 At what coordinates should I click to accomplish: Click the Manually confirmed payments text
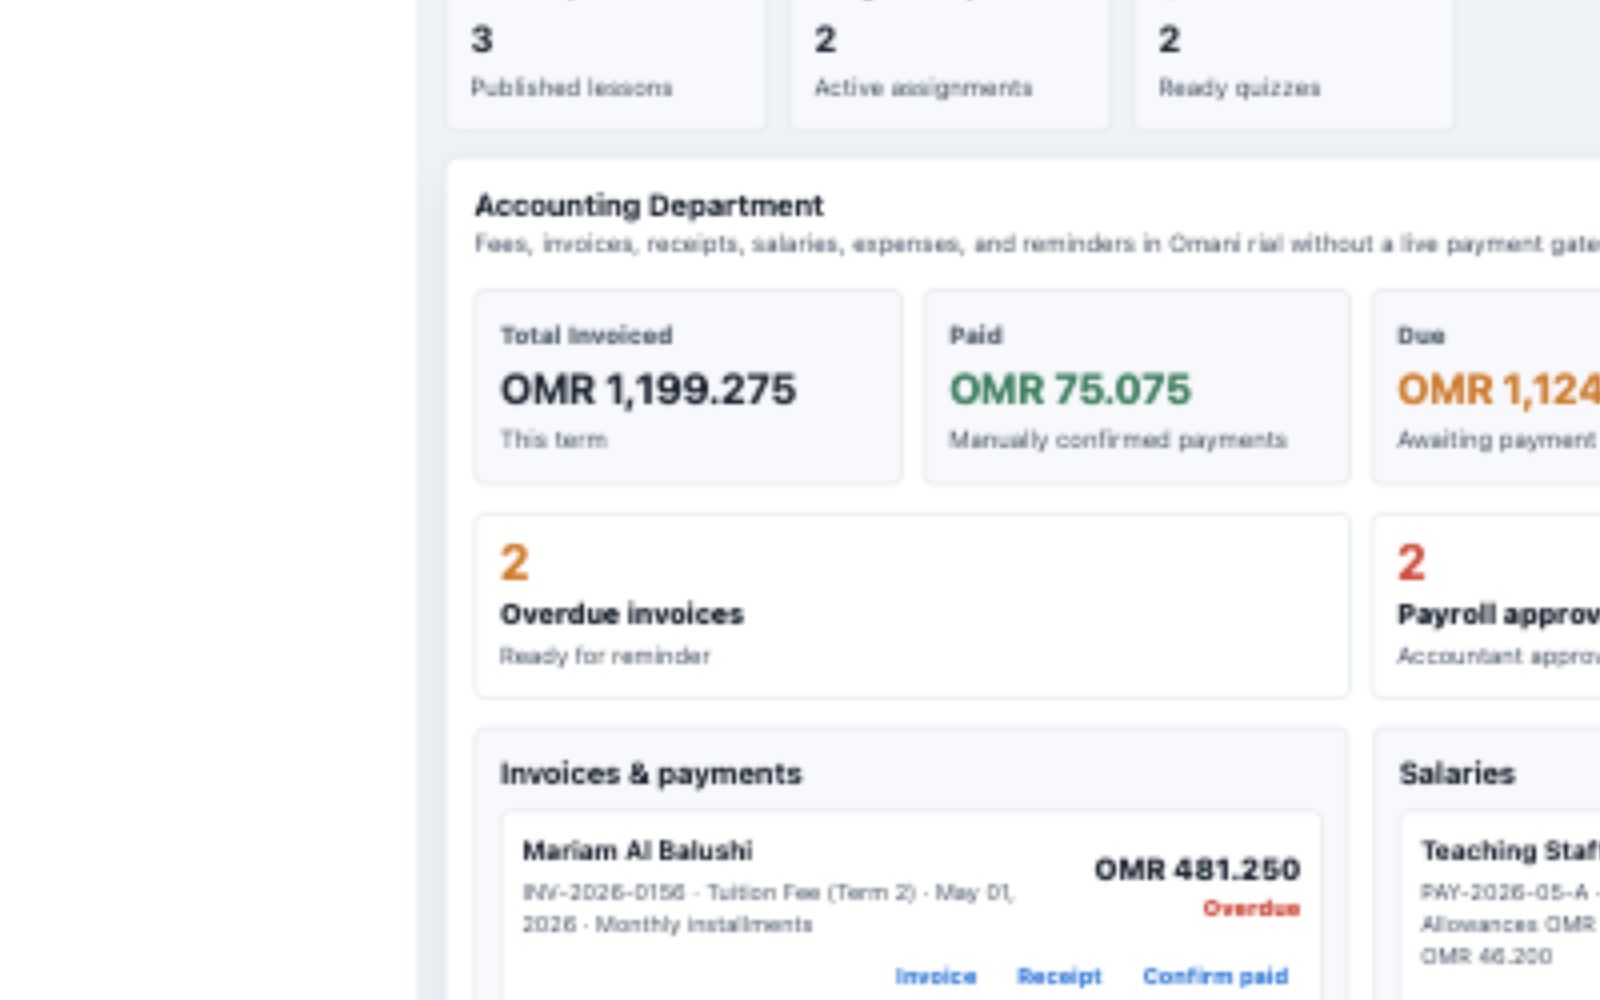(1117, 440)
